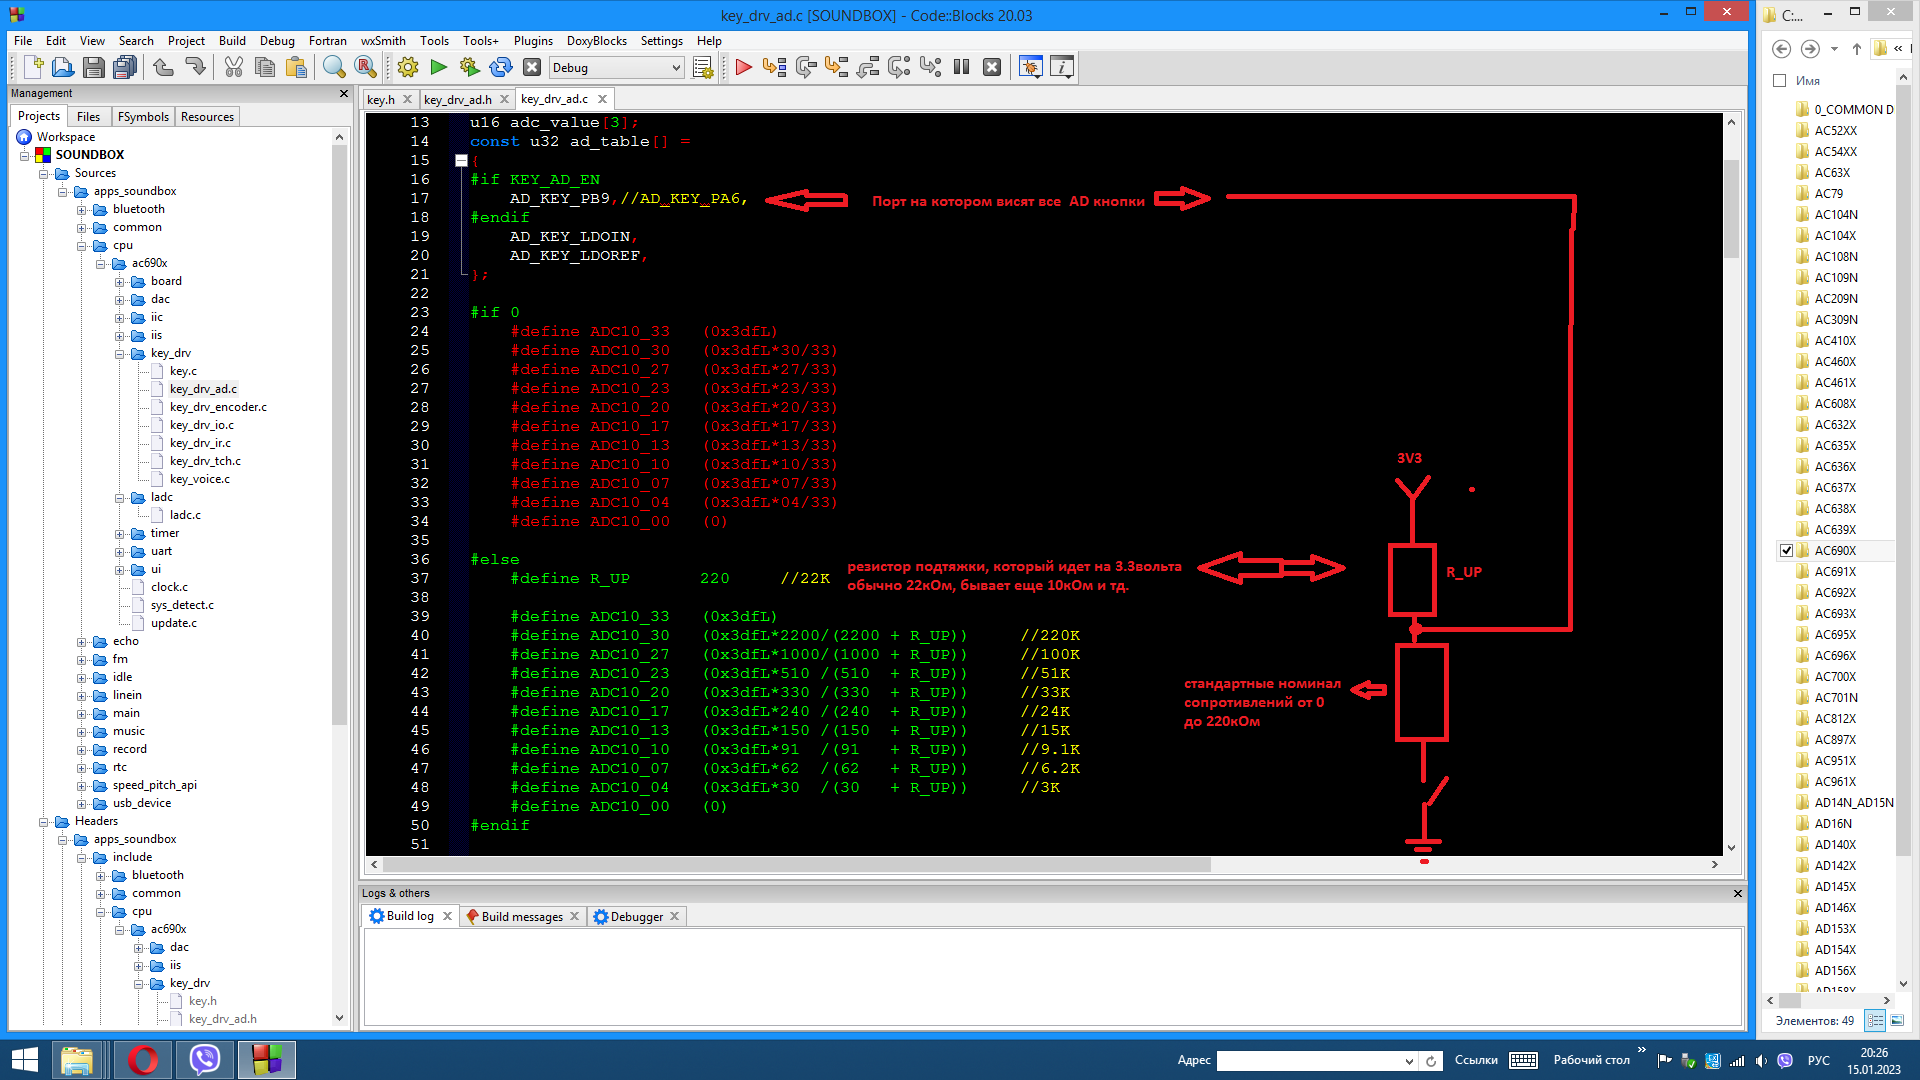The height and width of the screenshot is (1080, 1920).
Task: Save the current file with the floppy icon
Action: point(94,67)
